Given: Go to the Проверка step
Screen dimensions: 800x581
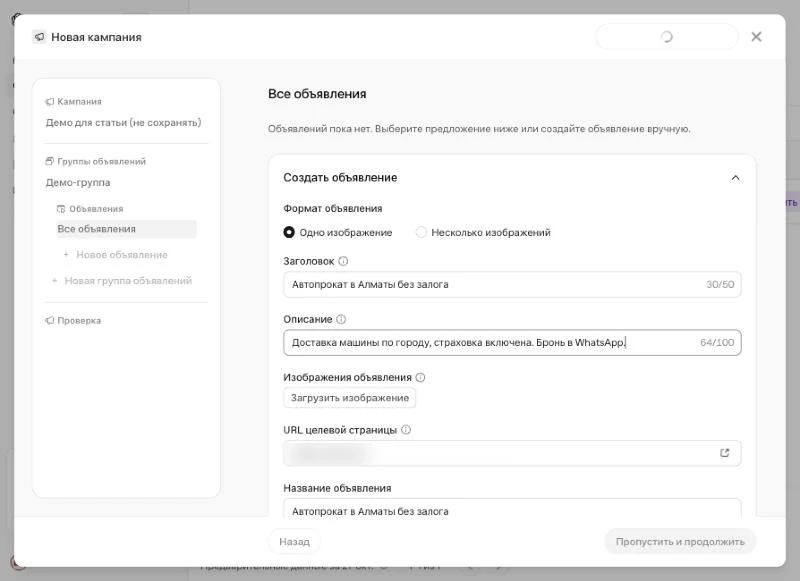Looking at the screenshot, I should (73, 320).
